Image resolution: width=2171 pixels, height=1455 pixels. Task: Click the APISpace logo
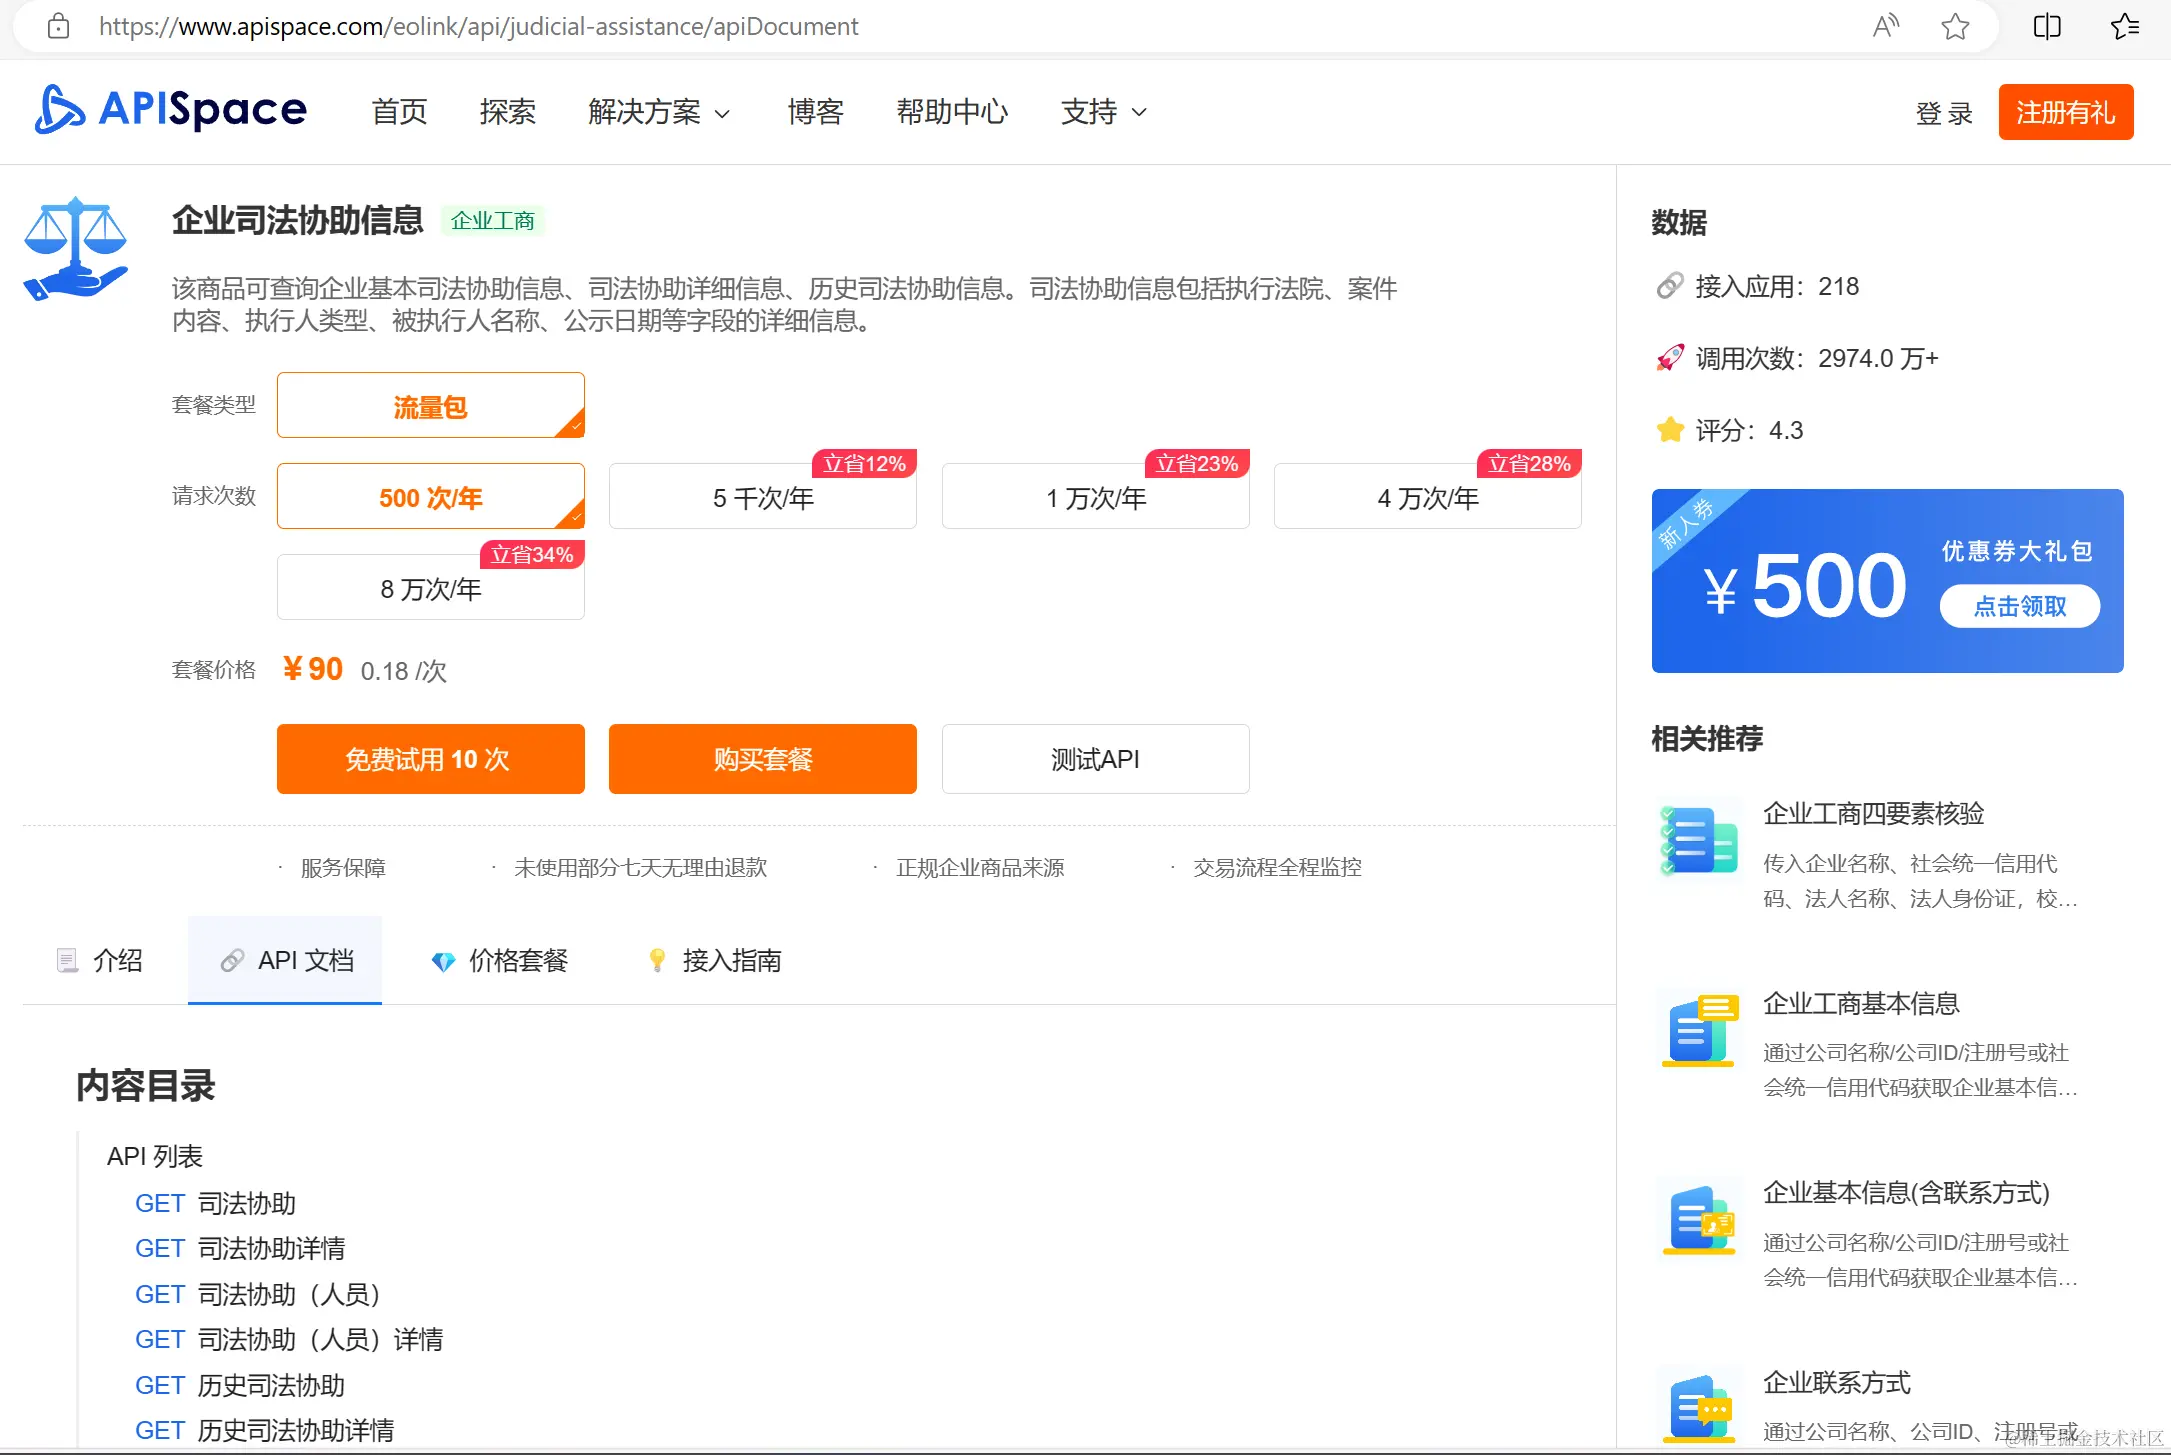(170, 110)
